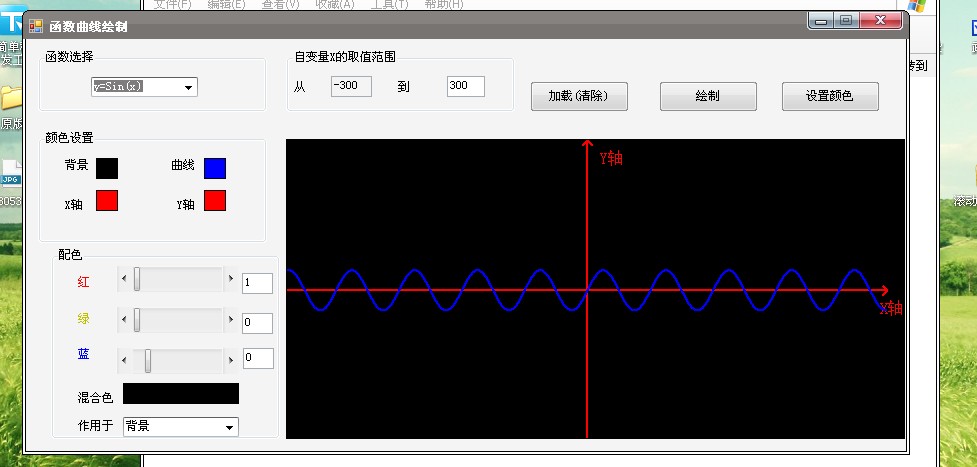Click the 红 slider thumb
977x467 pixels.
pos(137,279)
